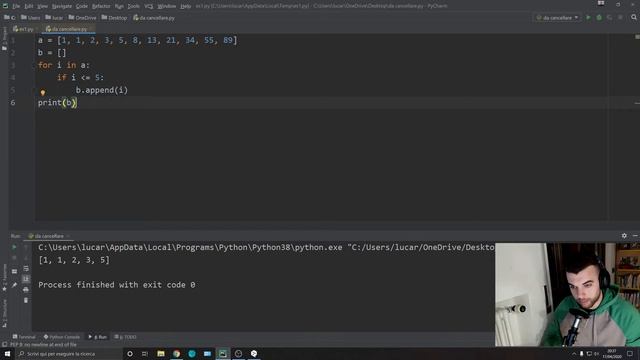The width and height of the screenshot is (640, 360).
Task: Open the VCS menu
Action: pyautogui.click(x=149, y=6)
